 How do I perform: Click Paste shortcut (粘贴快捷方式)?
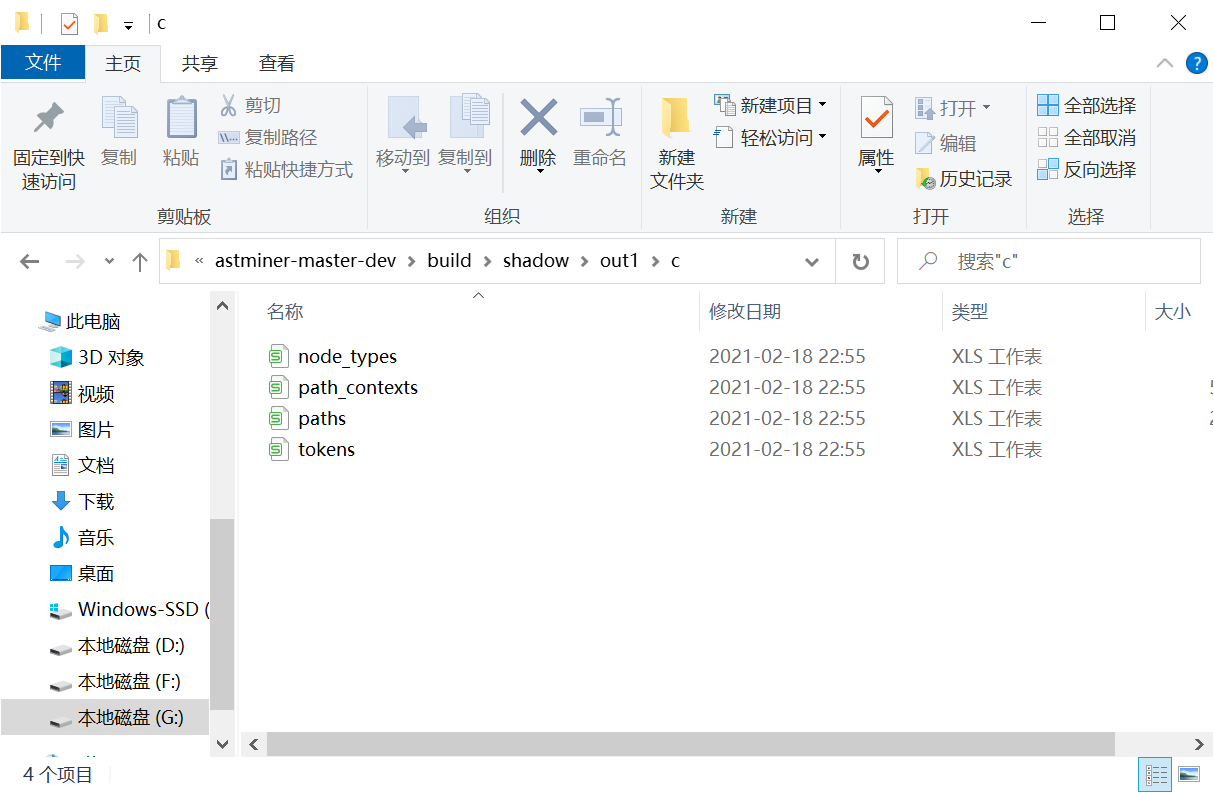[286, 169]
